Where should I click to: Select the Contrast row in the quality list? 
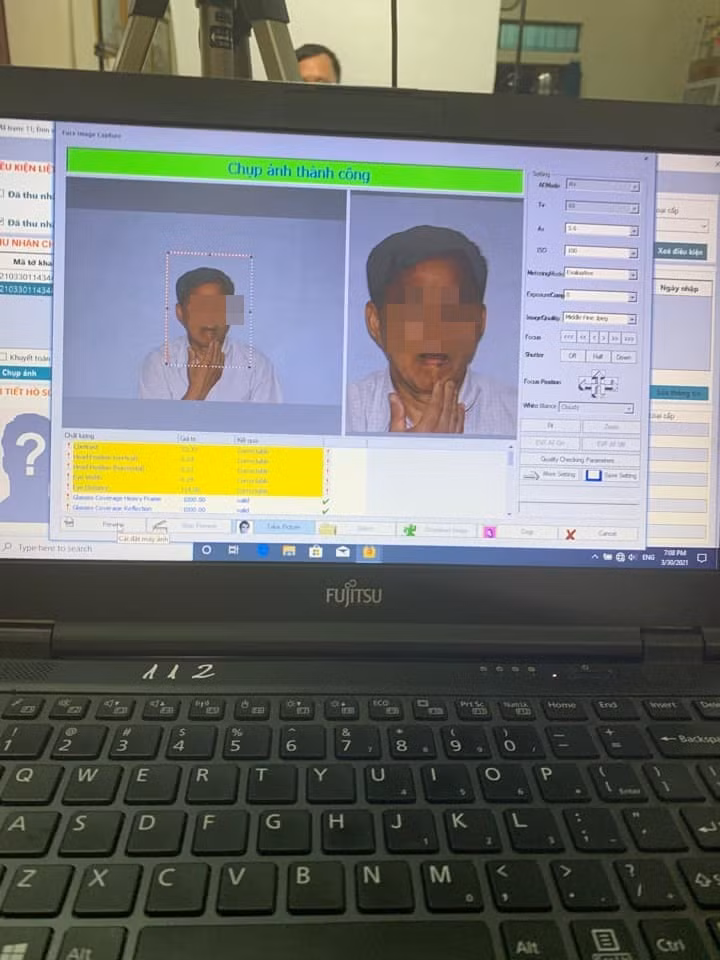(196, 448)
